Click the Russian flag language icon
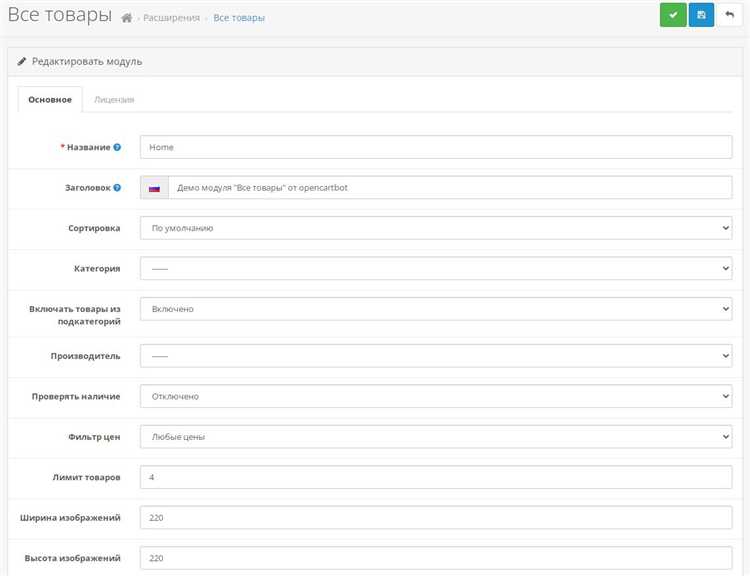 (154, 188)
